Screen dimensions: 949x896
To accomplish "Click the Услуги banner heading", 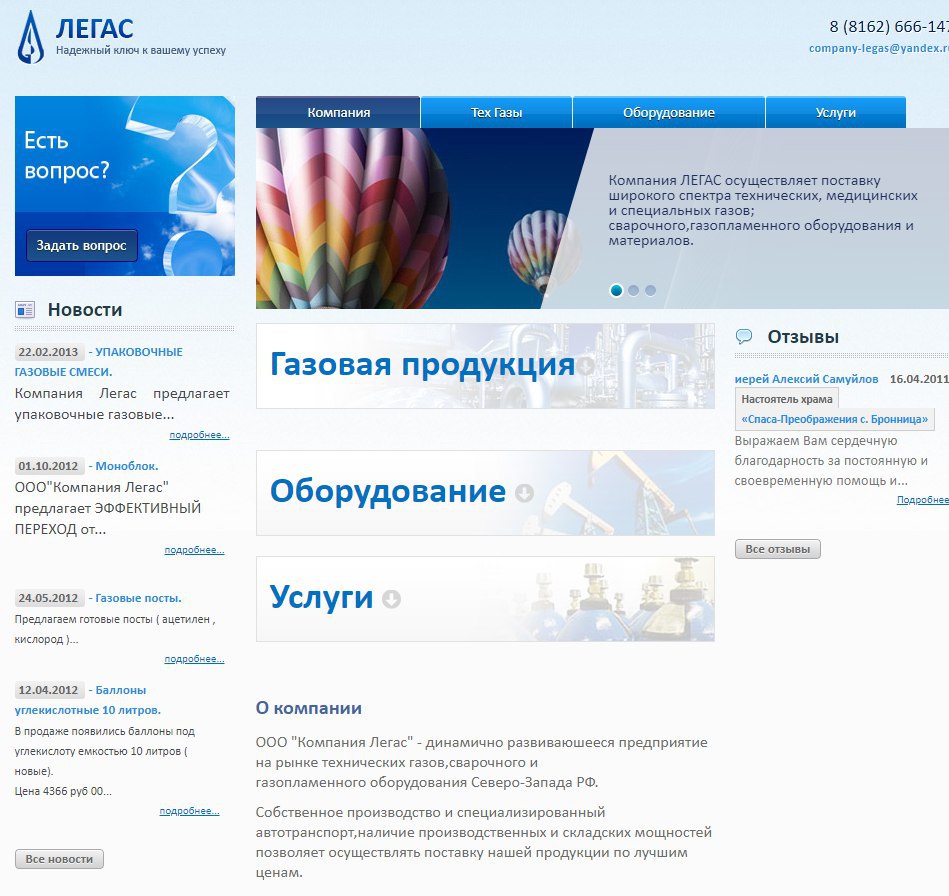I will click(x=321, y=597).
